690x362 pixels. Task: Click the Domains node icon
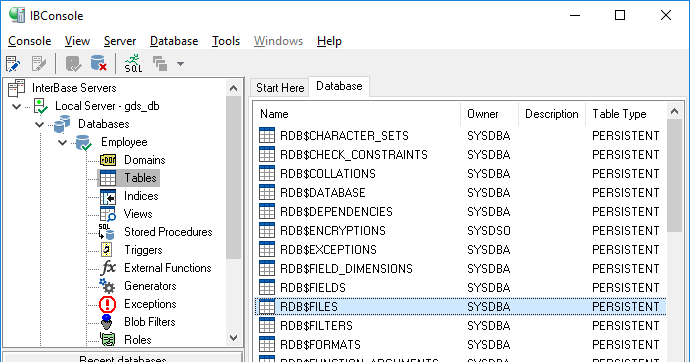108,160
